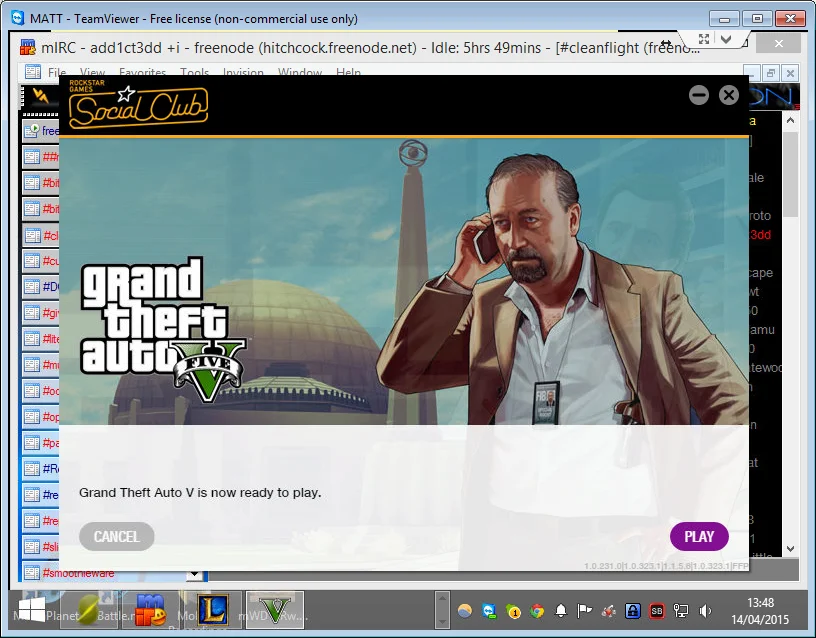Restore the mIRC channel child window

(771, 73)
